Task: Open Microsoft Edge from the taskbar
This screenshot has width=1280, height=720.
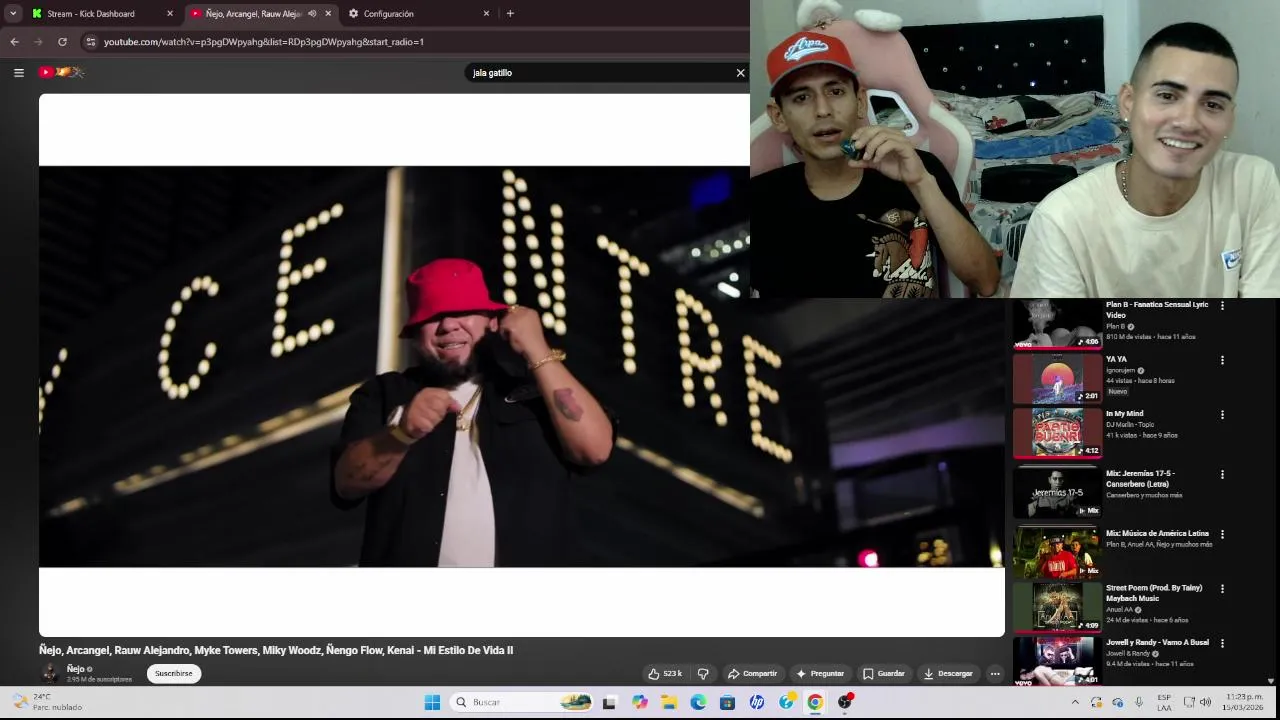Action: coord(698,702)
